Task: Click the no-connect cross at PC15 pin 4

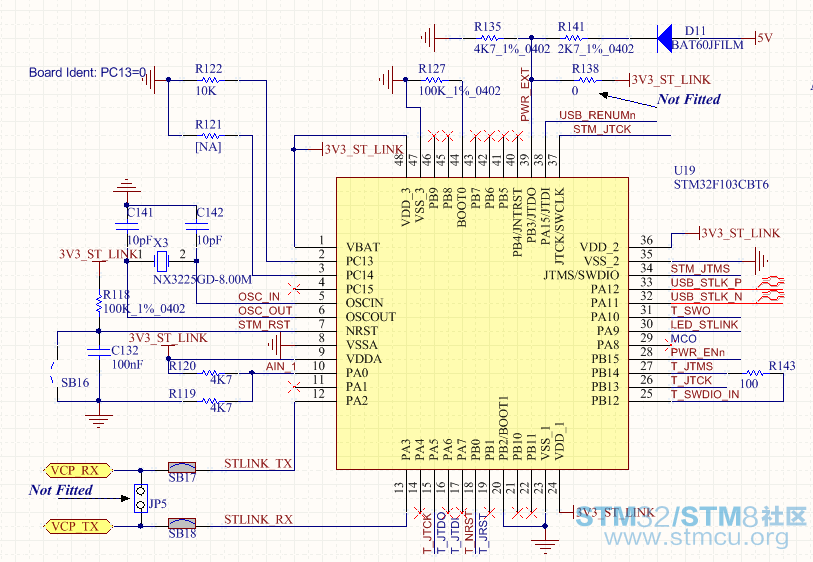Action: pos(295,288)
